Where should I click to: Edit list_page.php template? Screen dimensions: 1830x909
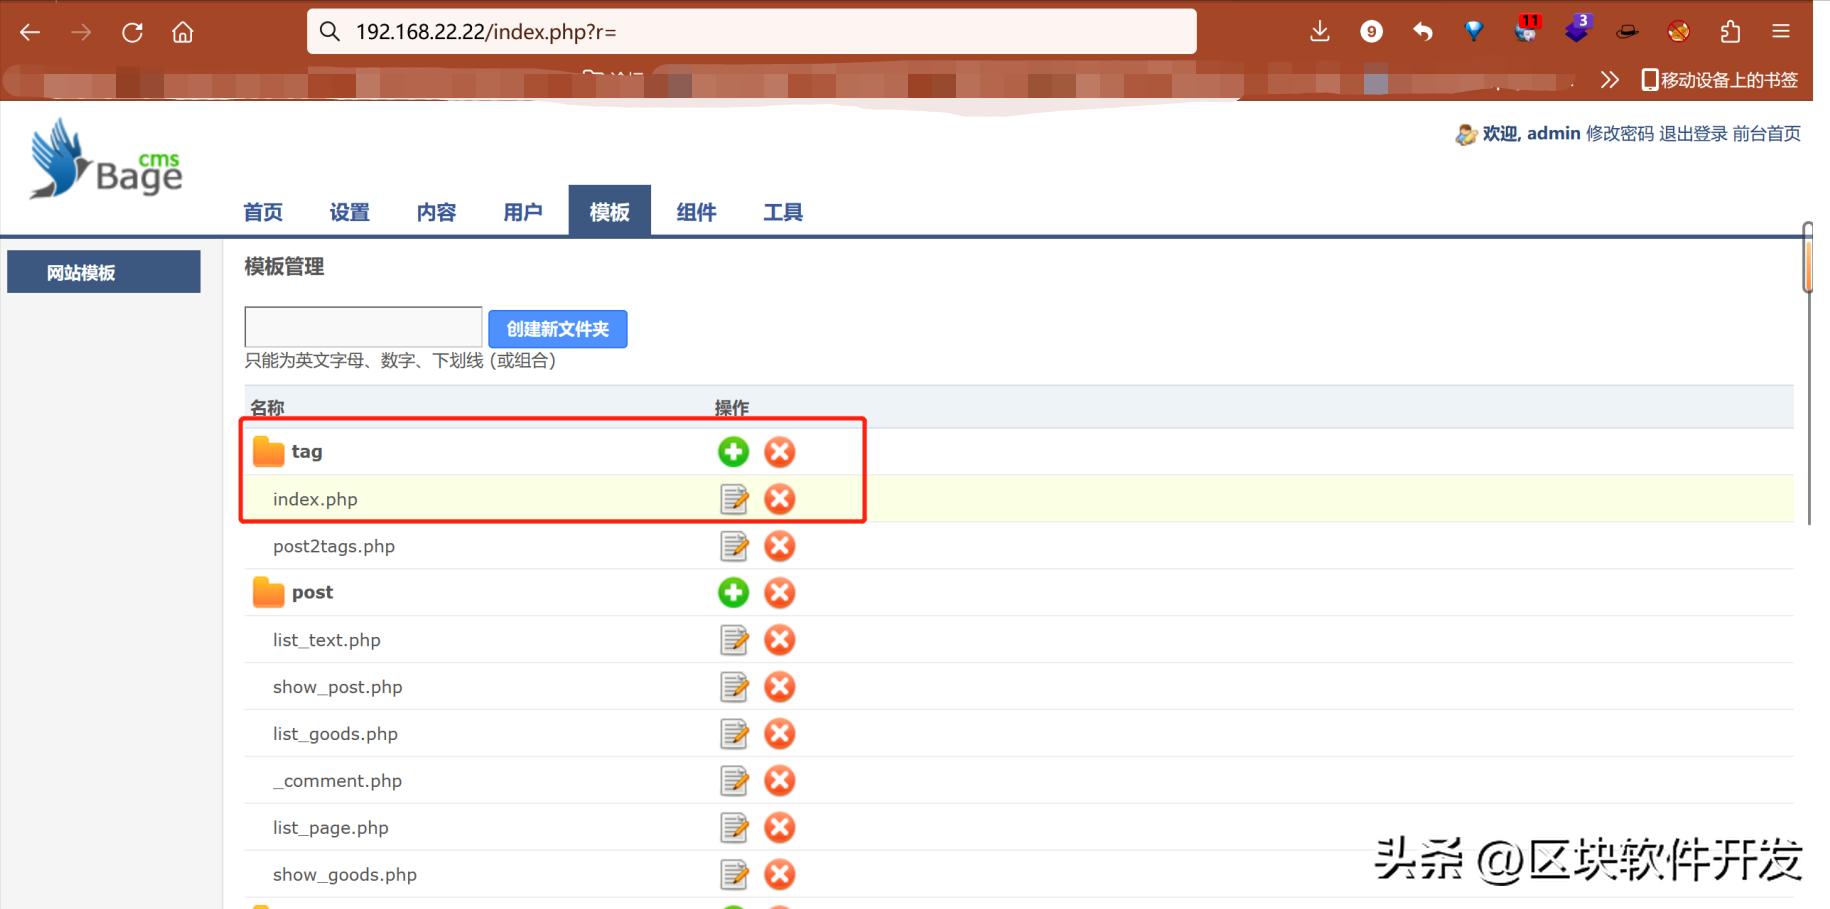734,828
